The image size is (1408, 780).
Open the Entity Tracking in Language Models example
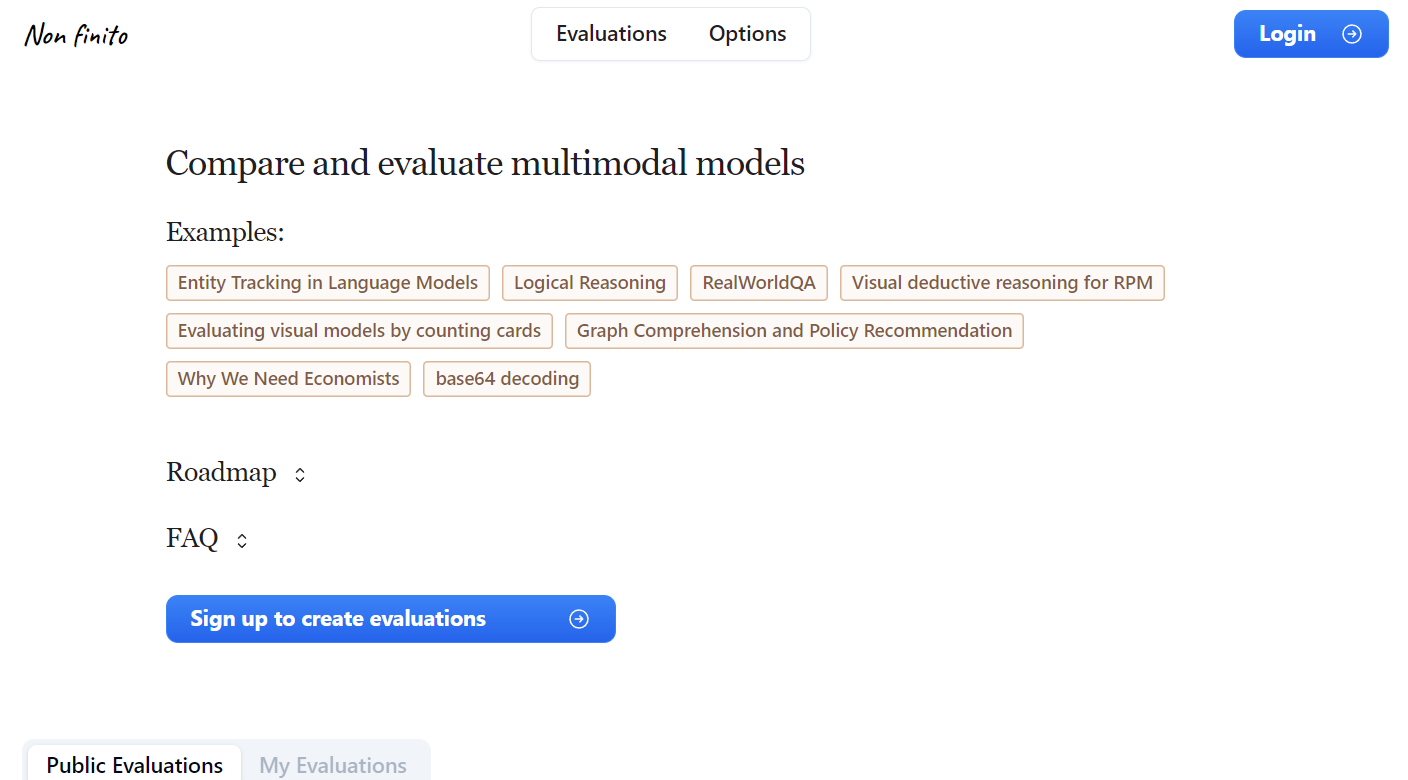[x=327, y=283]
